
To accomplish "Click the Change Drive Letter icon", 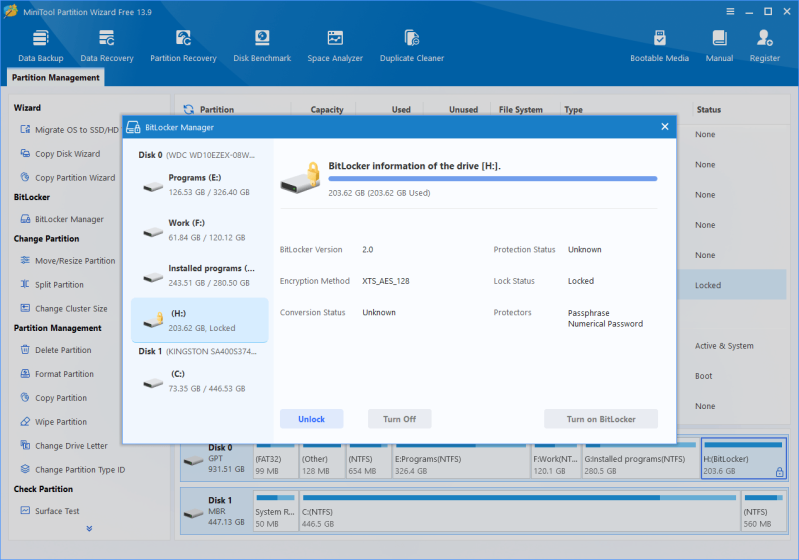I will point(25,445).
